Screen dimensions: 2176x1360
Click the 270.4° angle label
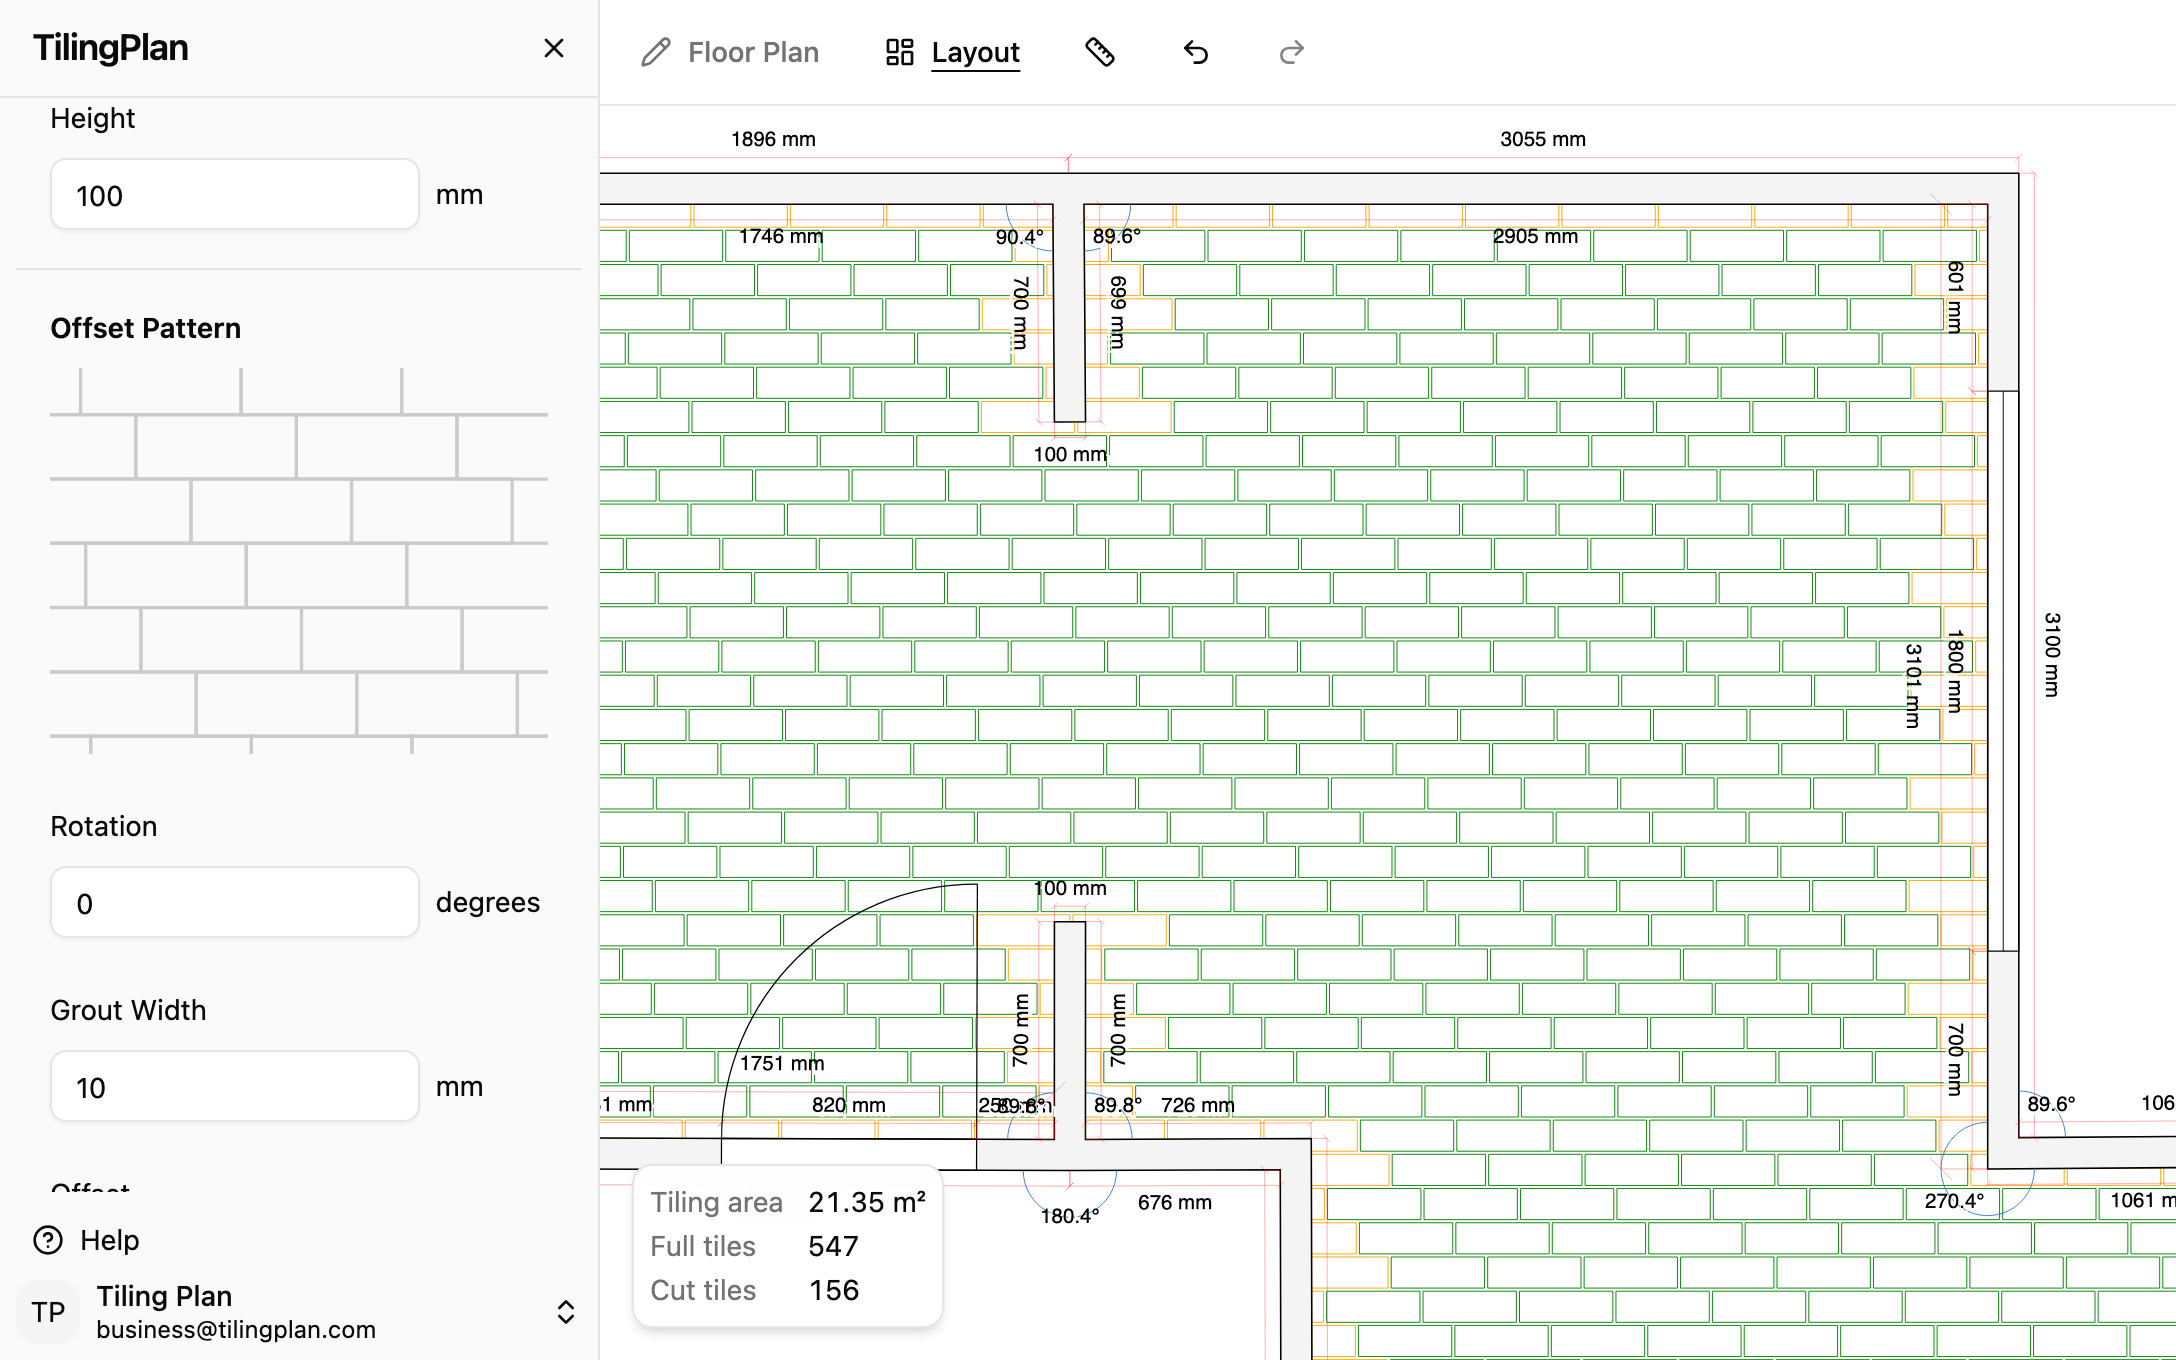(x=1954, y=1200)
